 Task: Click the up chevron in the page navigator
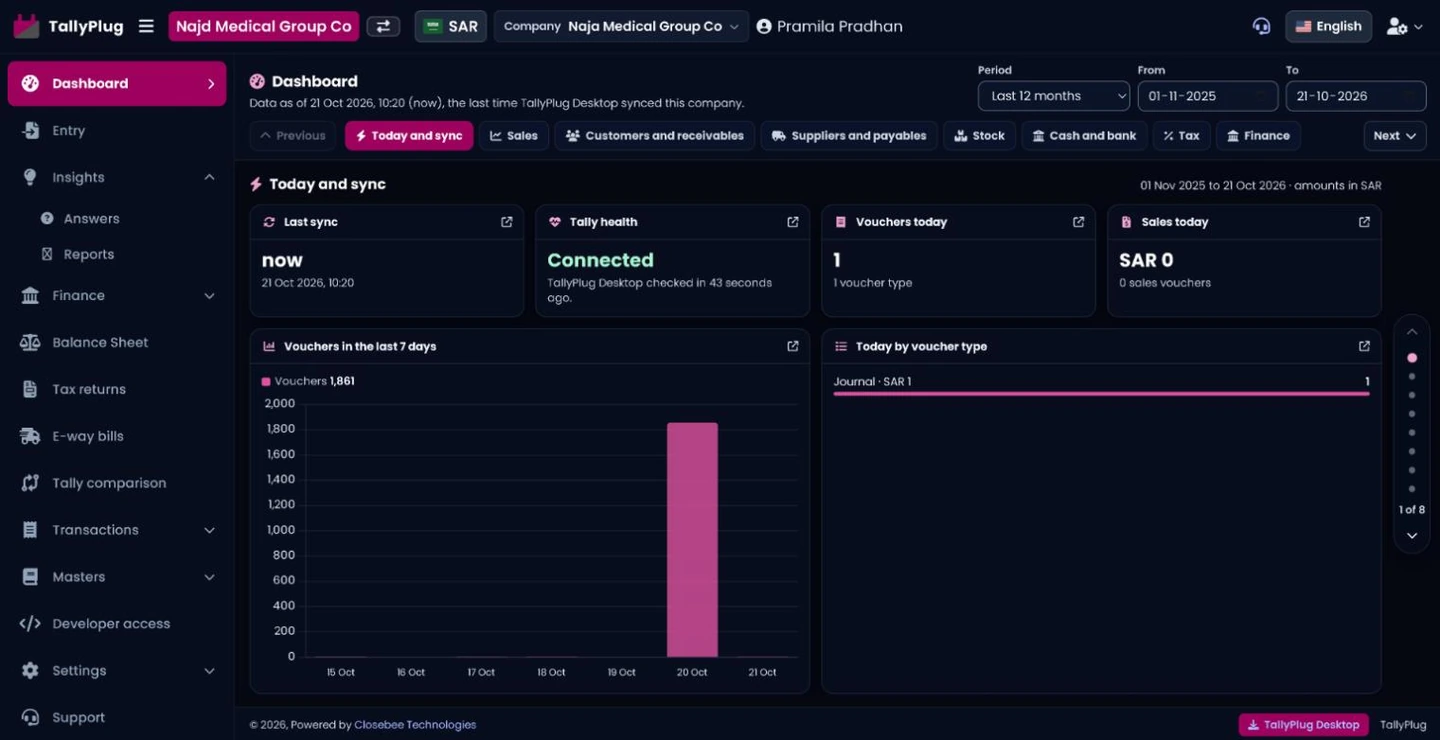[1412, 332]
